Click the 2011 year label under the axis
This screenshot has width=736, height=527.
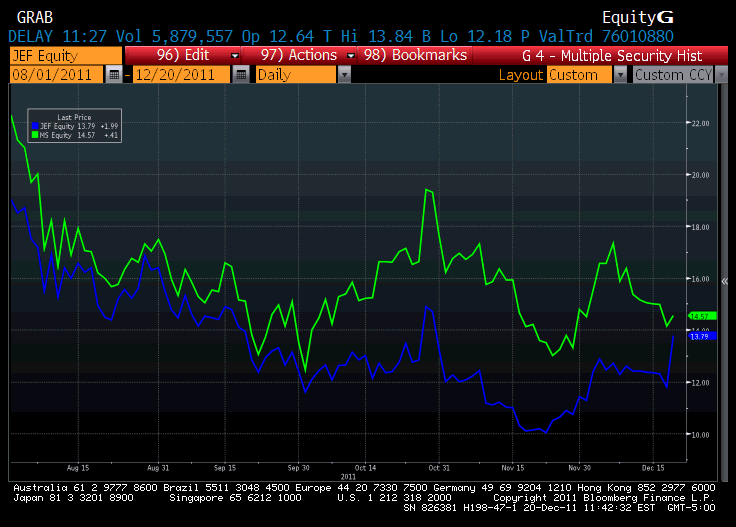click(348, 477)
